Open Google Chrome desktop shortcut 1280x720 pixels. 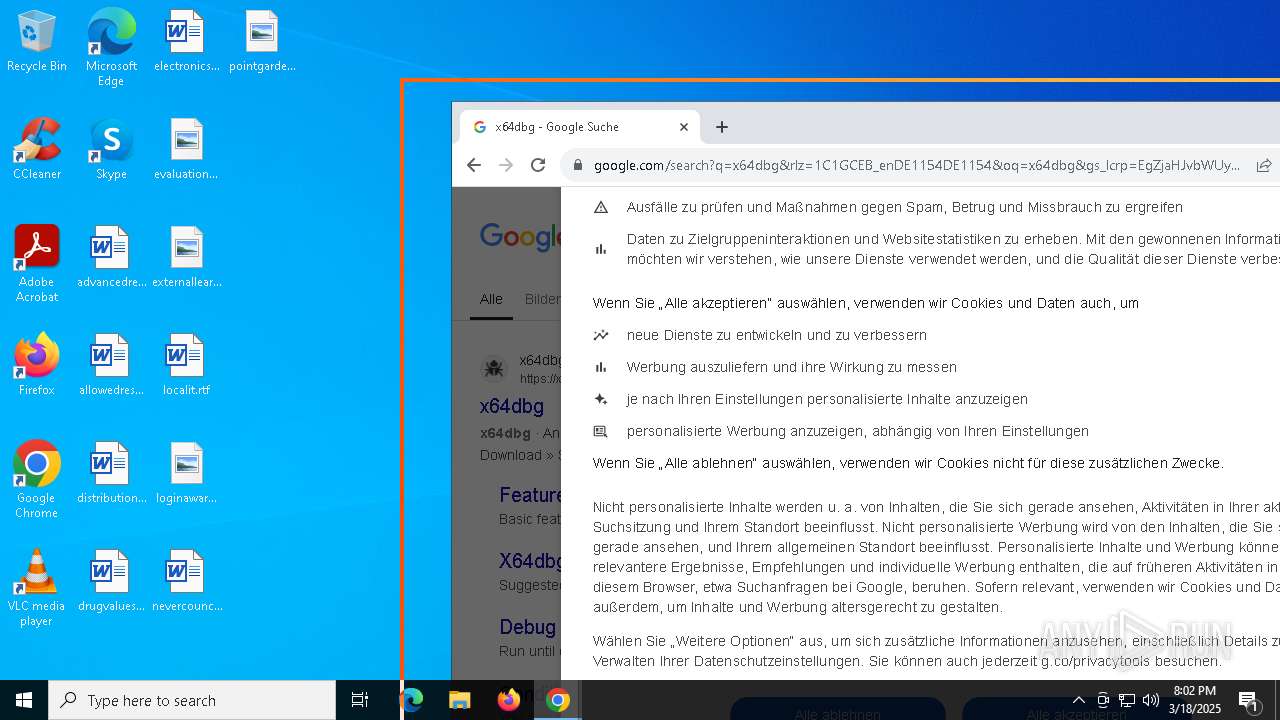pos(37,480)
